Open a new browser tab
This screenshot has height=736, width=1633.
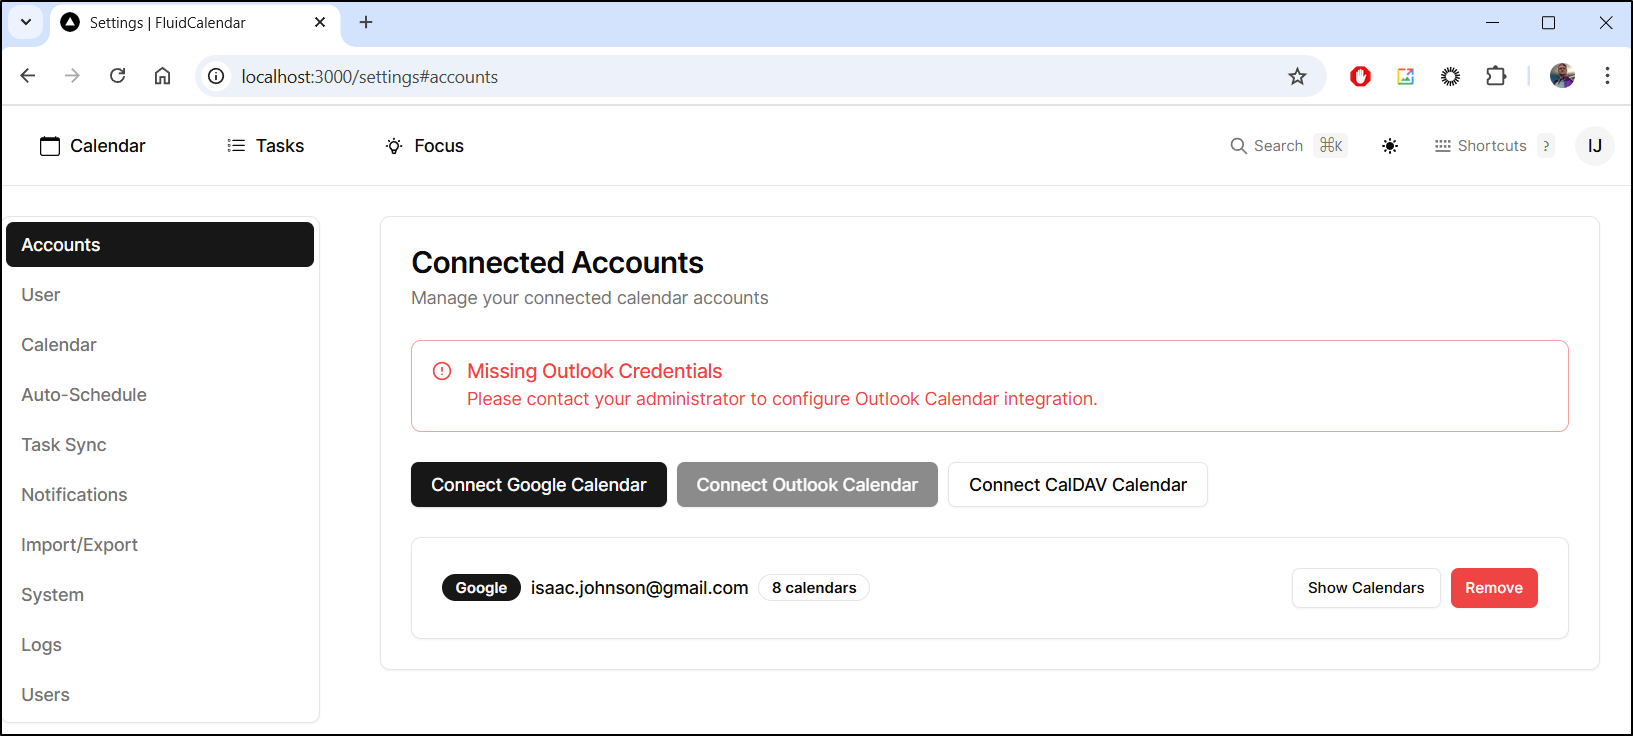[366, 22]
